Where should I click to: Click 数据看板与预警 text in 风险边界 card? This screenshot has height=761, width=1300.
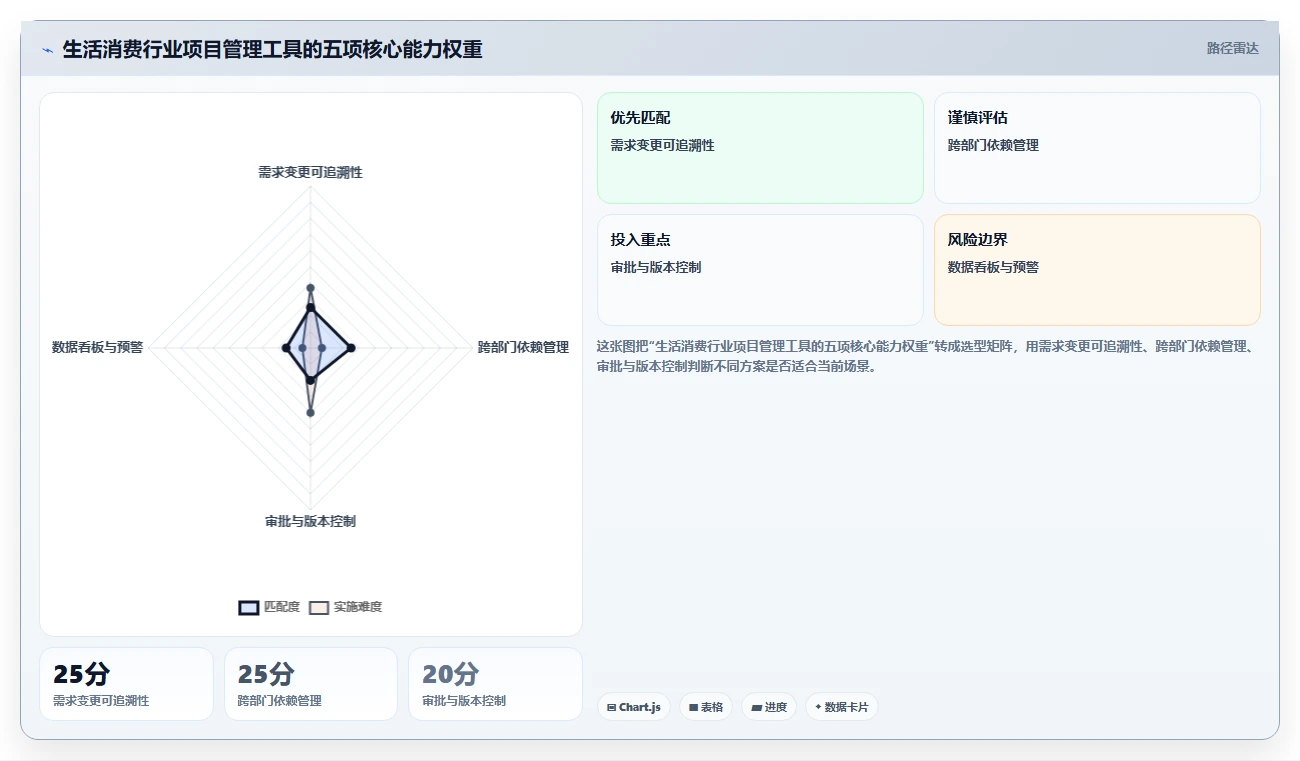(993, 267)
